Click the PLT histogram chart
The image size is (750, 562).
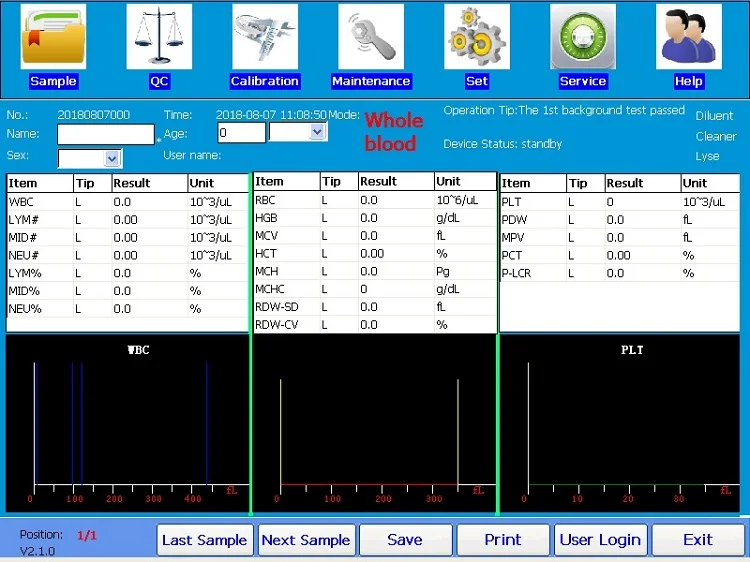(x=620, y=424)
